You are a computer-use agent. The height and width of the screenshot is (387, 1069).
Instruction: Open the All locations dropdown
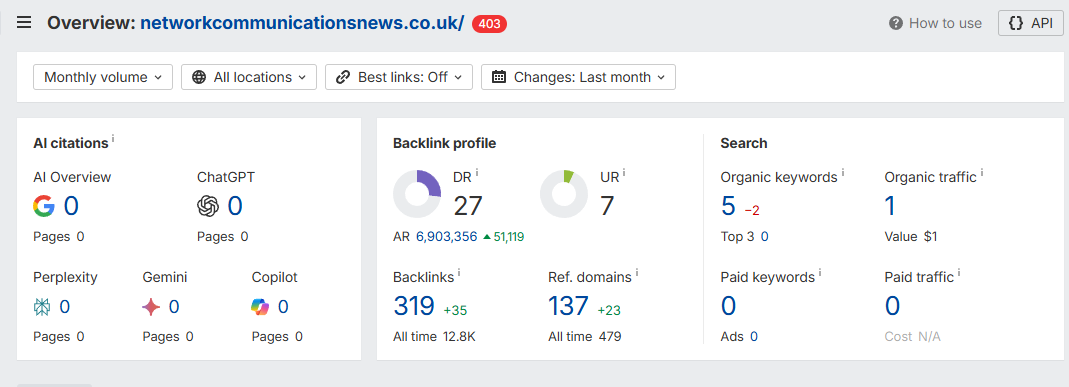249,77
